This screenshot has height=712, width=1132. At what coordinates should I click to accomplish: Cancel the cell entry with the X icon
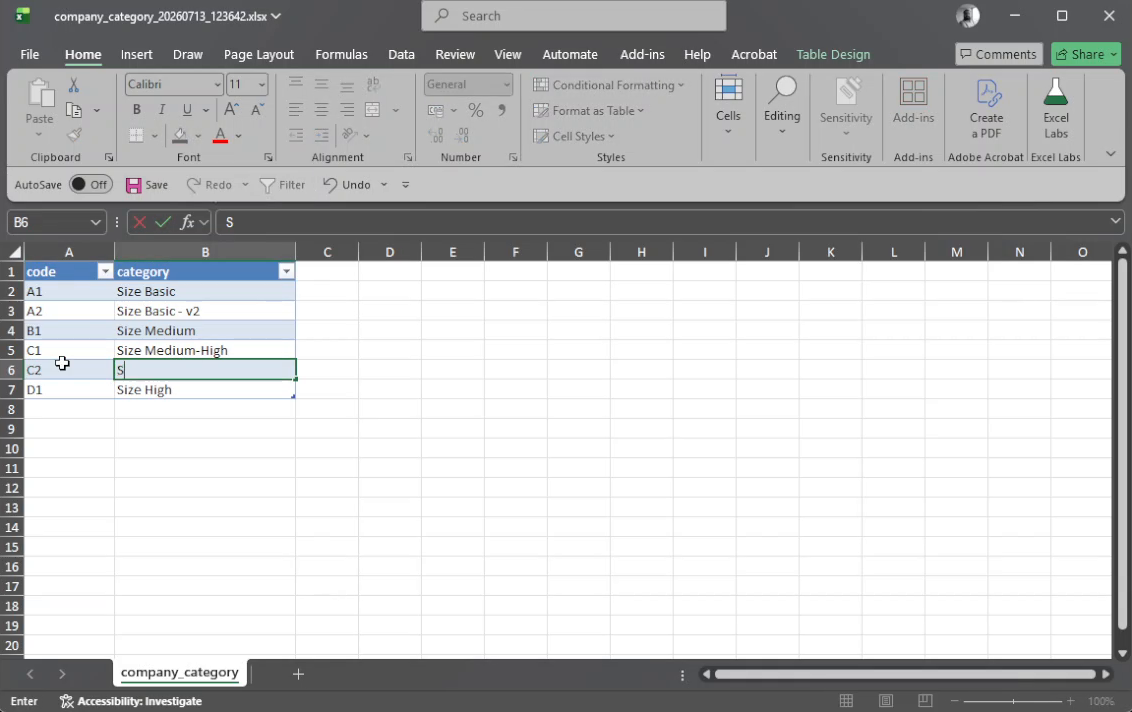(x=139, y=222)
